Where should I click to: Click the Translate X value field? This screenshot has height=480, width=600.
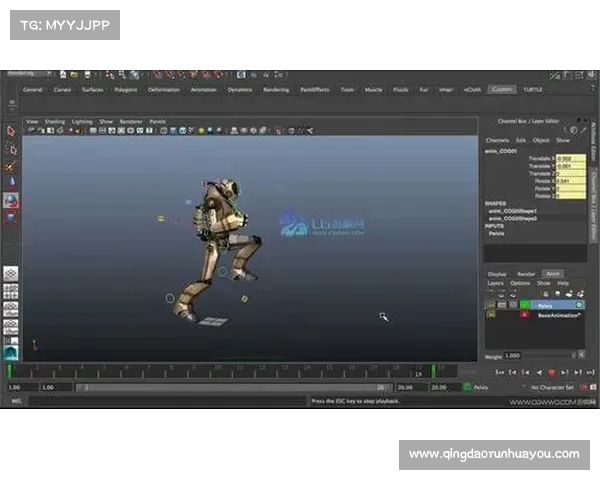pos(571,158)
